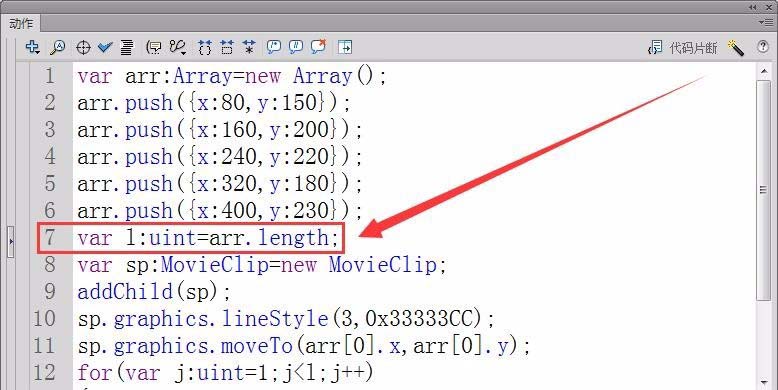
Task: Click Apply block comment icon
Action: pyautogui.click(x=273, y=47)
